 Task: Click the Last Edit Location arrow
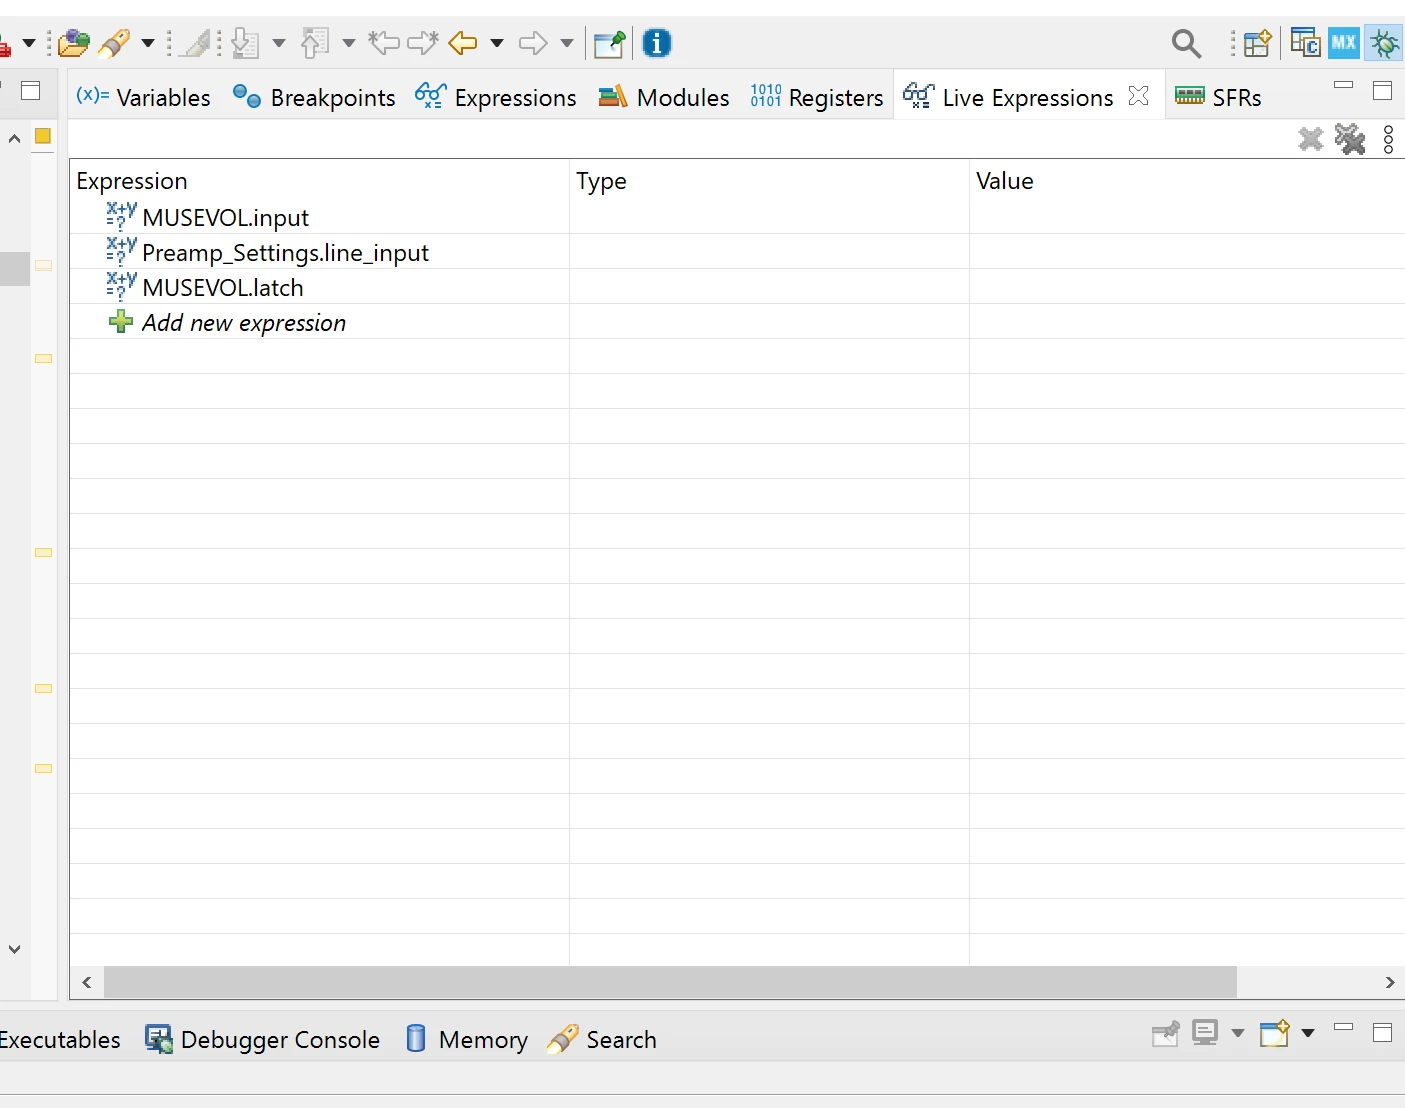point(384,43)
